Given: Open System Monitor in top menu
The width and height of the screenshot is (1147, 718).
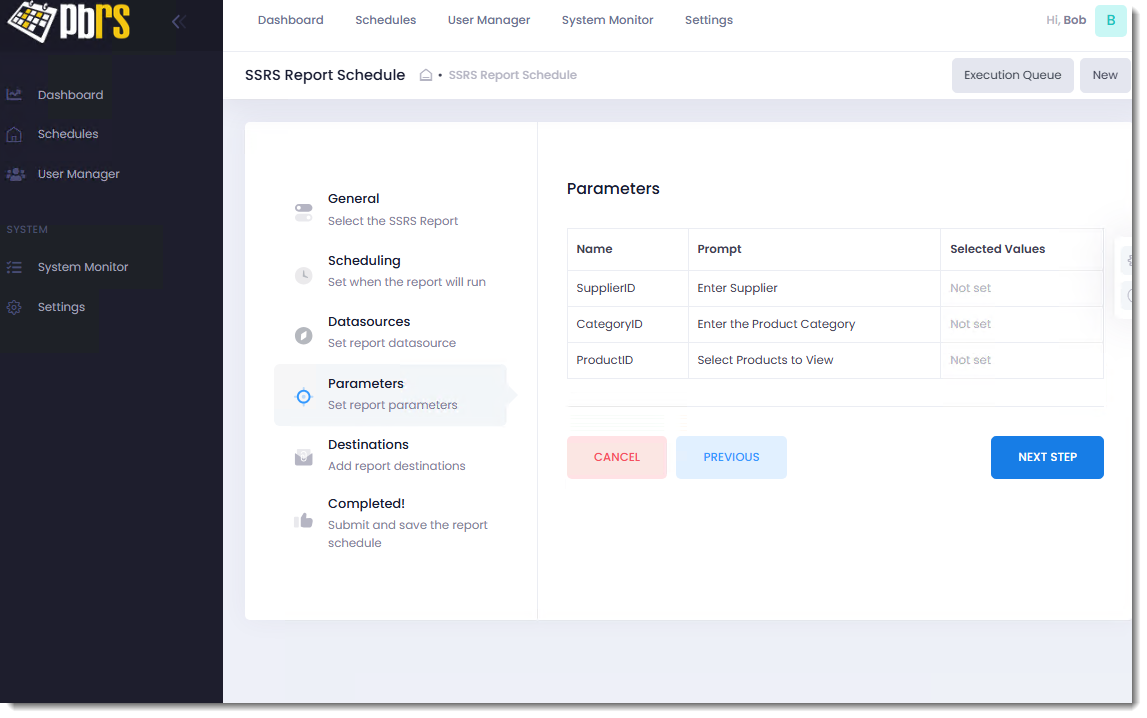Looking at the screenshot, I should (x=607, y=20).
